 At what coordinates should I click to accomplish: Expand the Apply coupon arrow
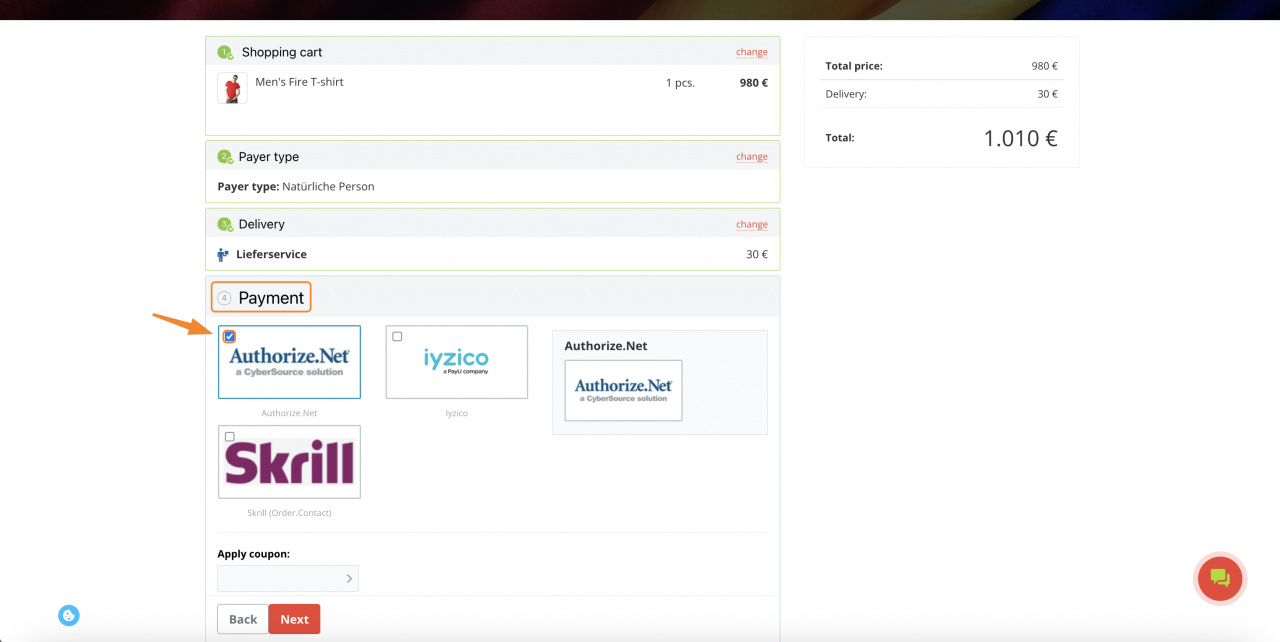pyautogui.click(x=350, y=578)
